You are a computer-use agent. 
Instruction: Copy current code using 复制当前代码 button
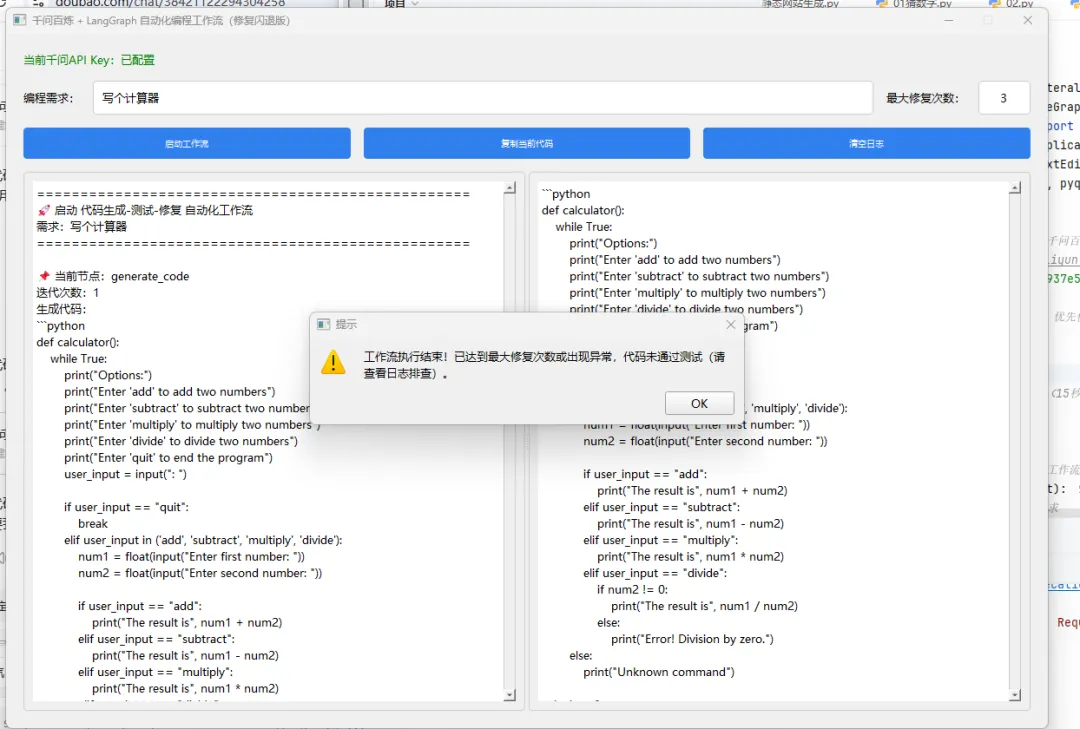click(x=526, y=143)
